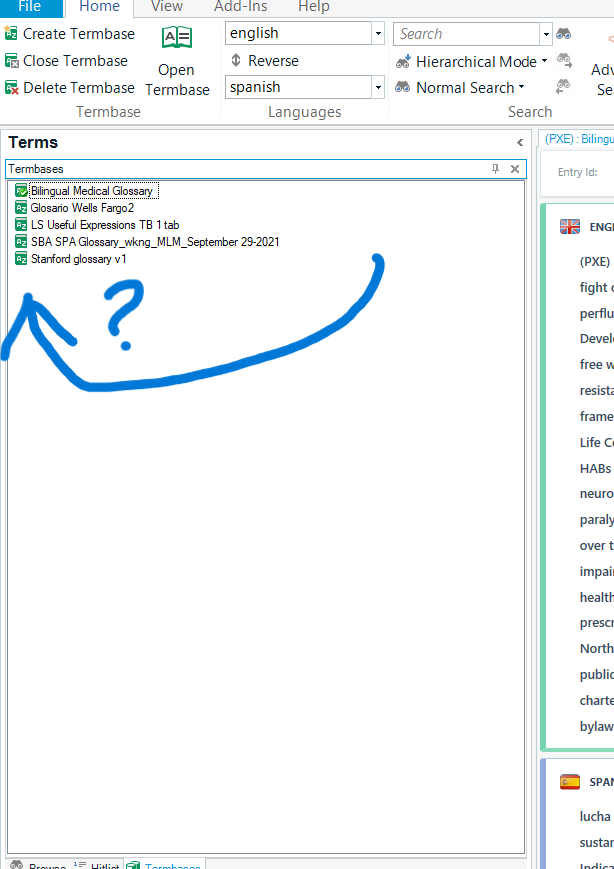This screenshot has height=869, width=614.
Task: Switch to the View ribbon tab
Action: pyautogui.click(x=167, y=7)
